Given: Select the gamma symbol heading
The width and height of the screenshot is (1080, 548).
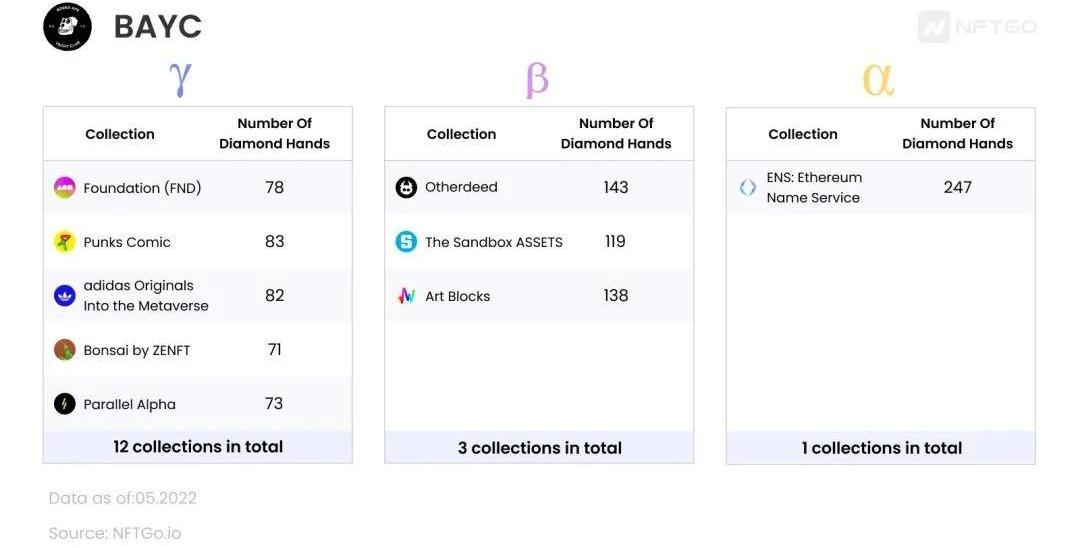Looking at the screenshot, I should point(180,79).
